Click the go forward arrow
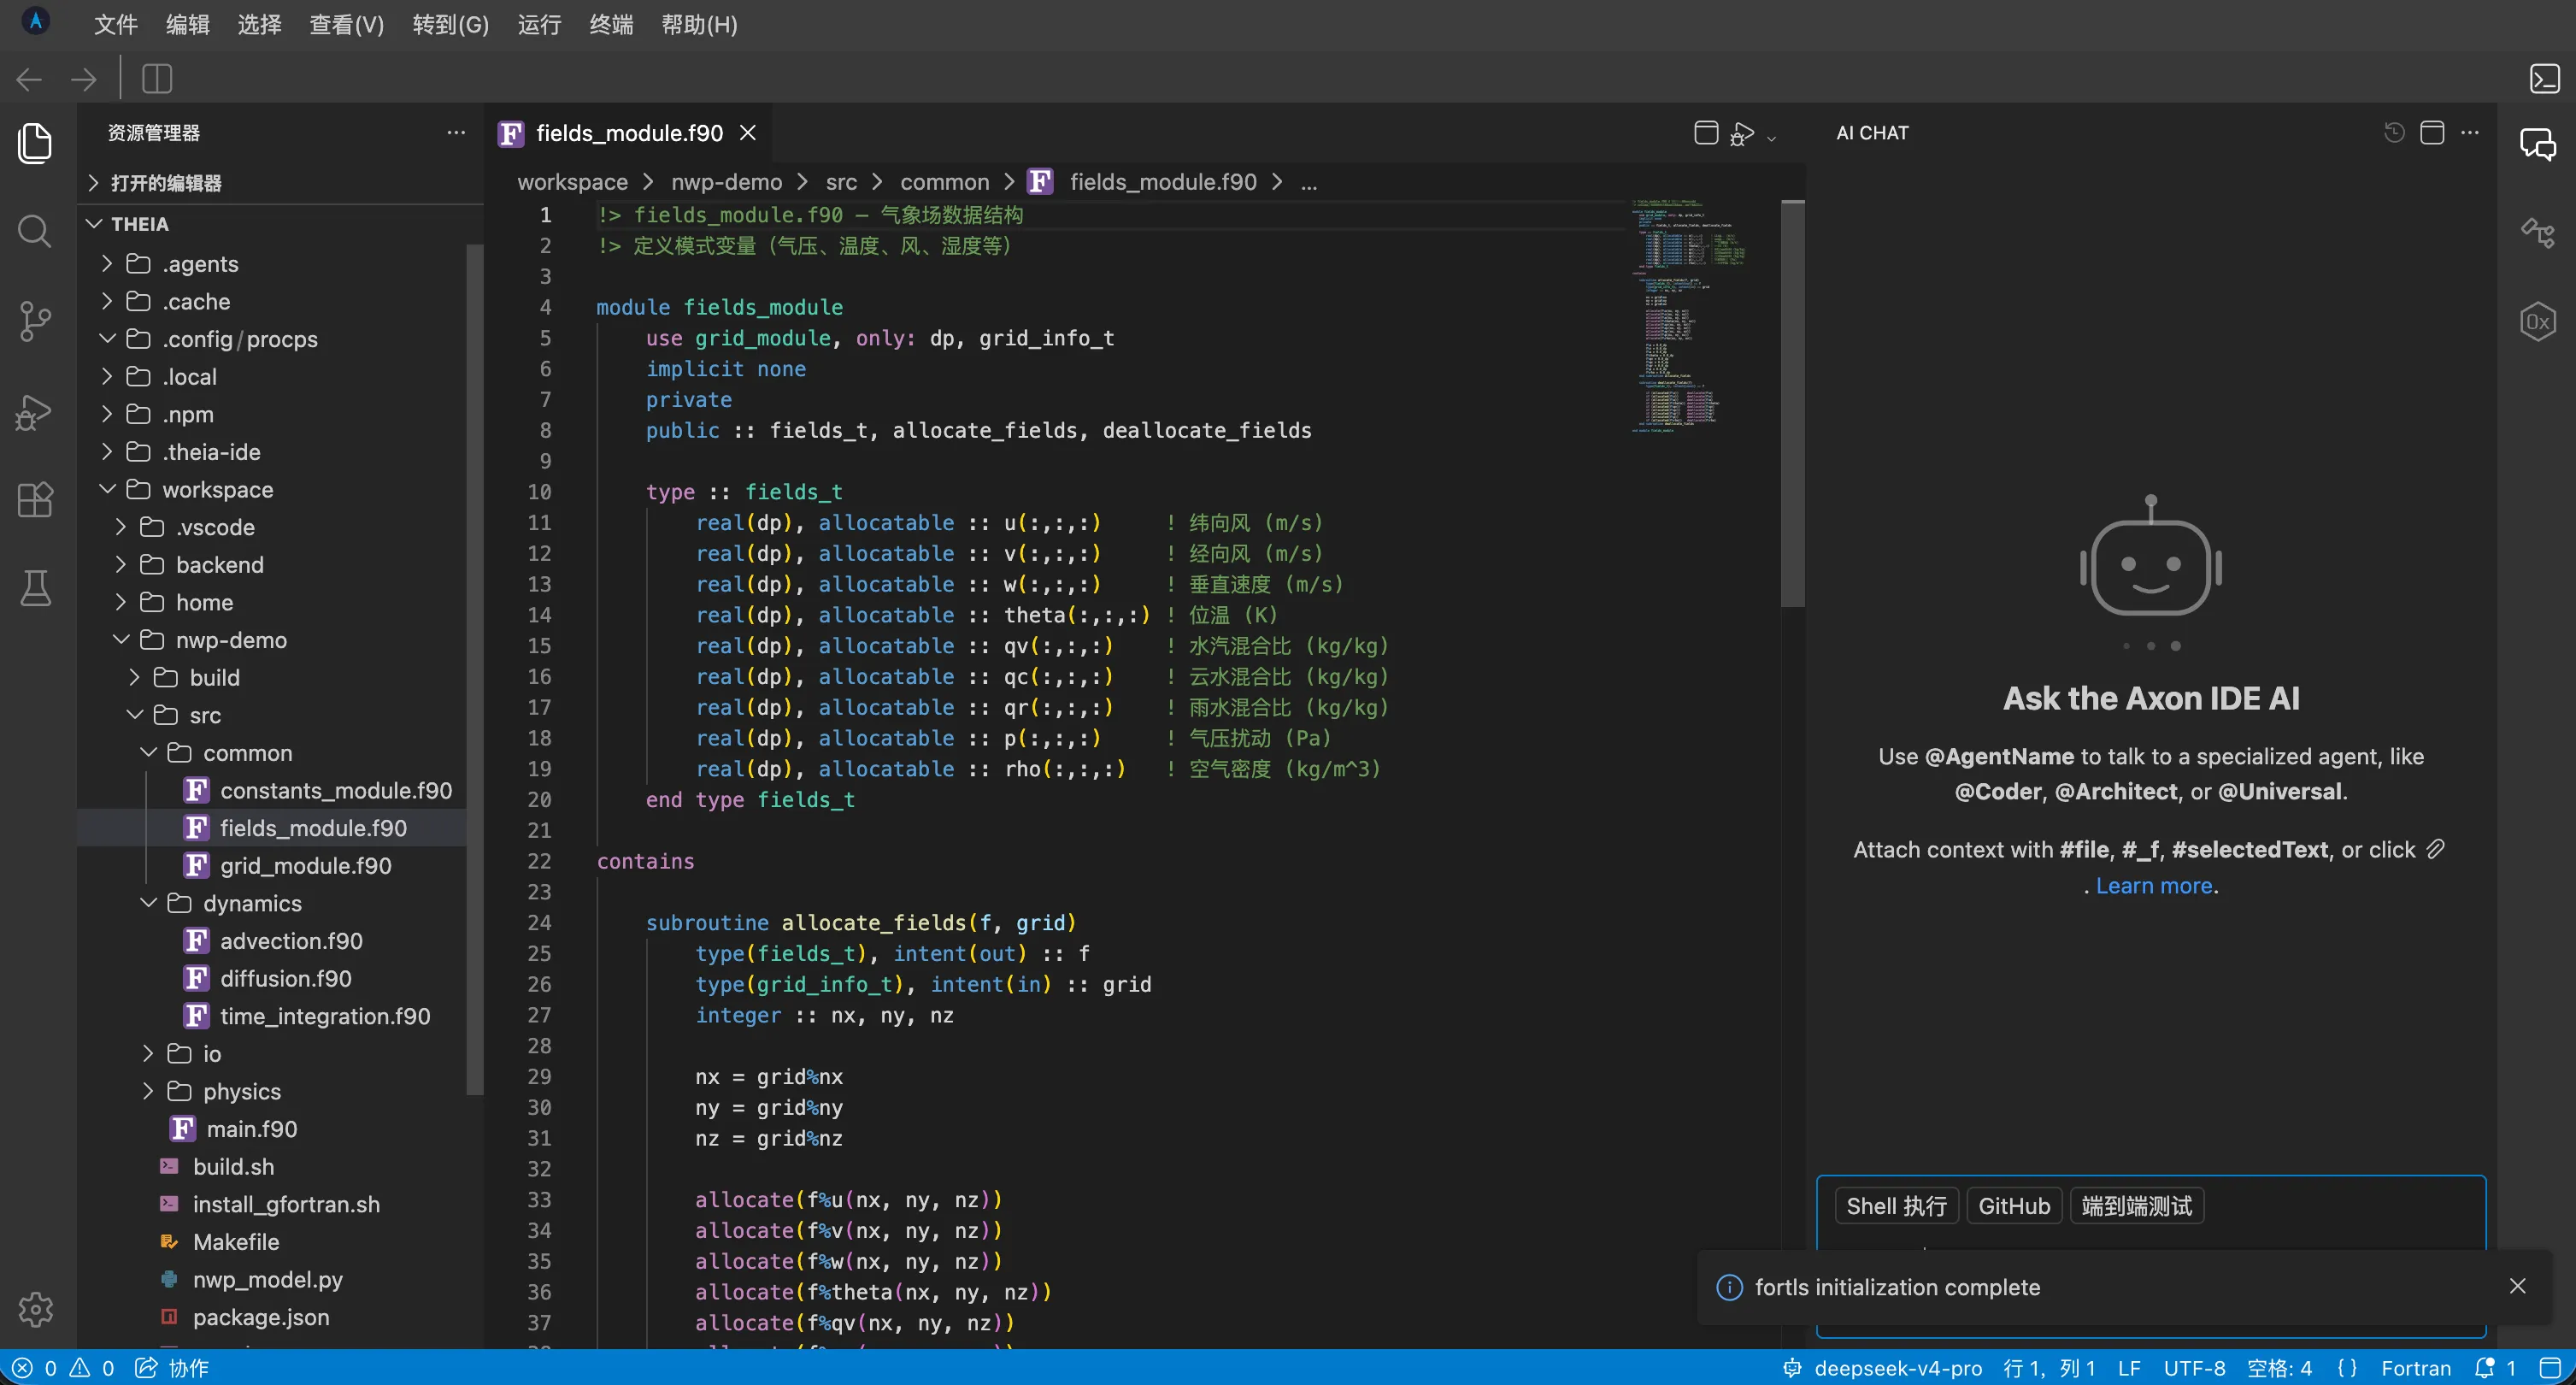The height and width of the screenshot is (1385, 2576). tap(84, 79)
